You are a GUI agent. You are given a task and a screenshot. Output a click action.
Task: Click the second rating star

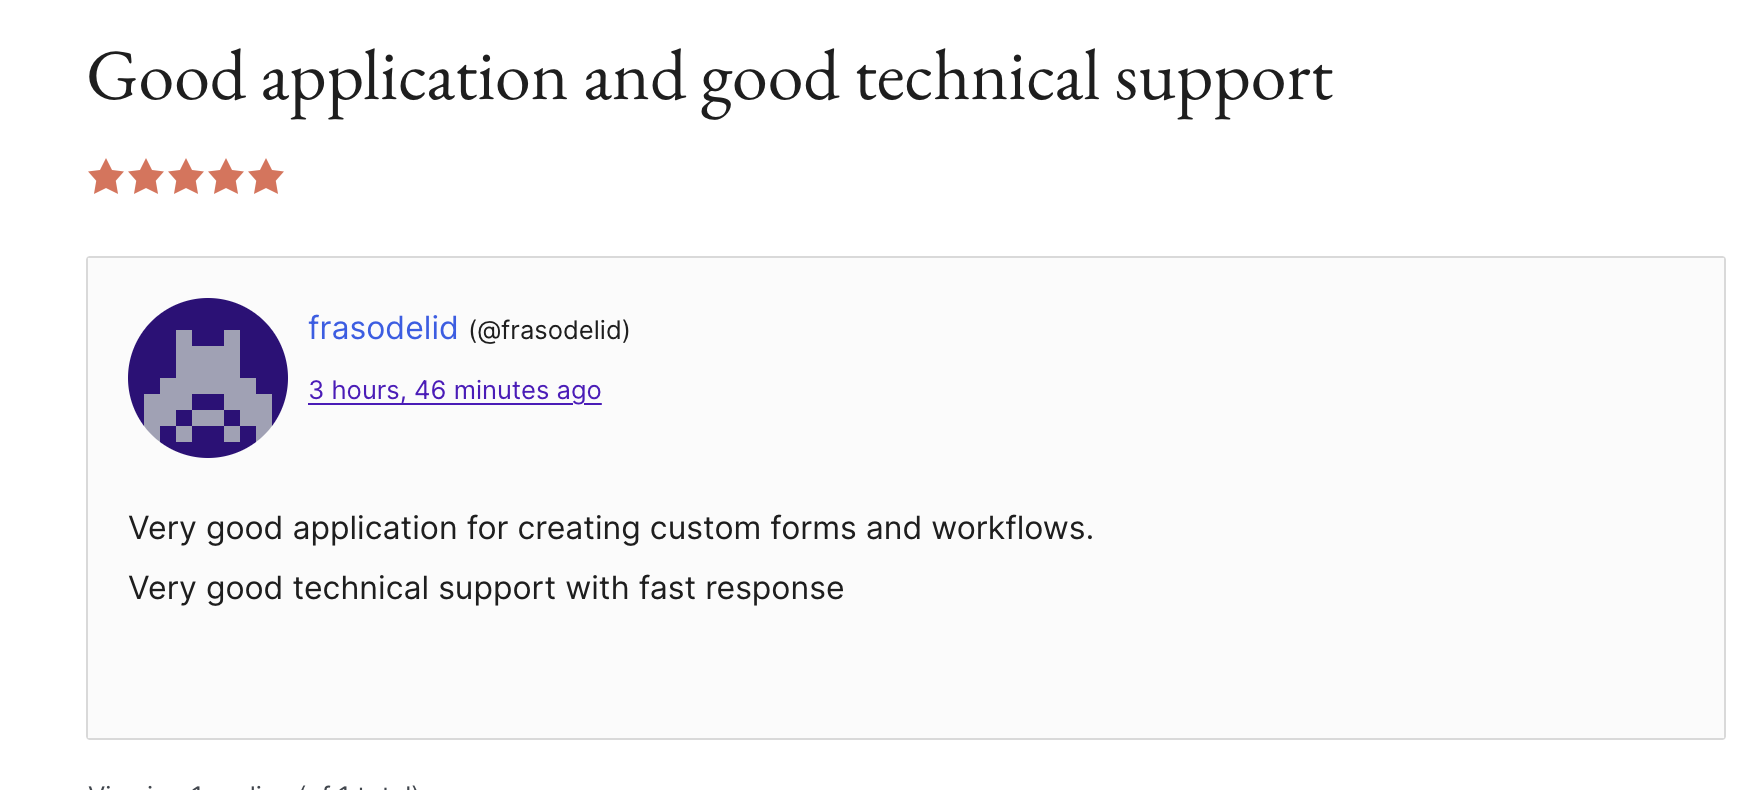point(146,178)
